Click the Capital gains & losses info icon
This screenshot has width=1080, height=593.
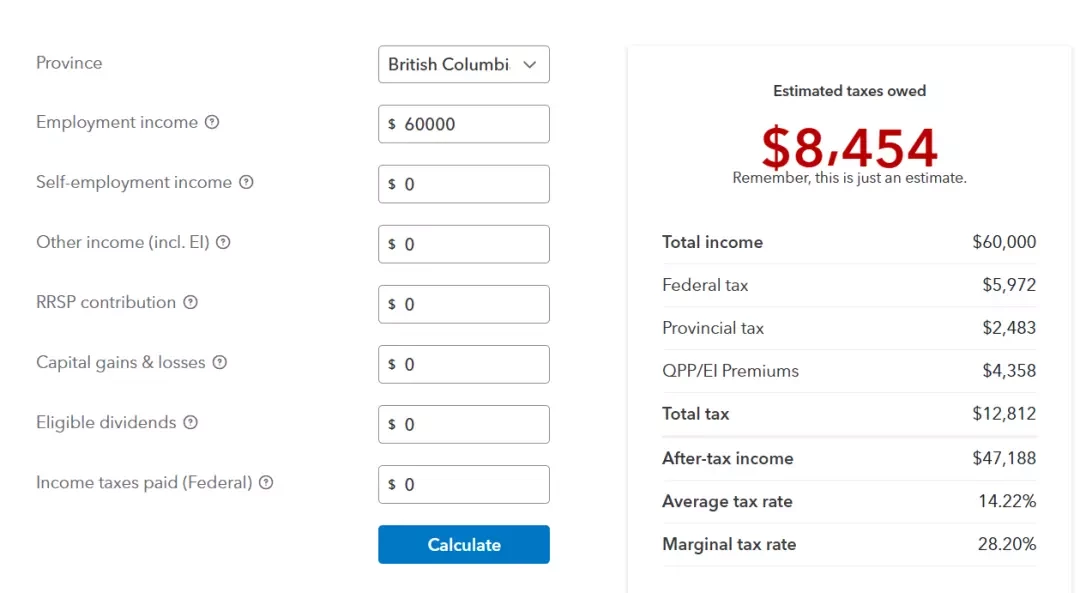coord(220,362)
